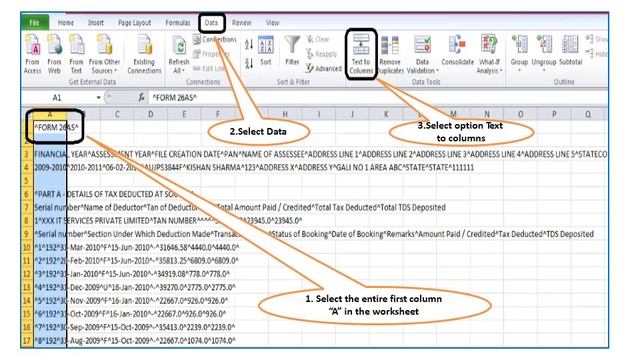The image size is (640, 360).
Task: Select row 7 header
Action: coord(27,207)
